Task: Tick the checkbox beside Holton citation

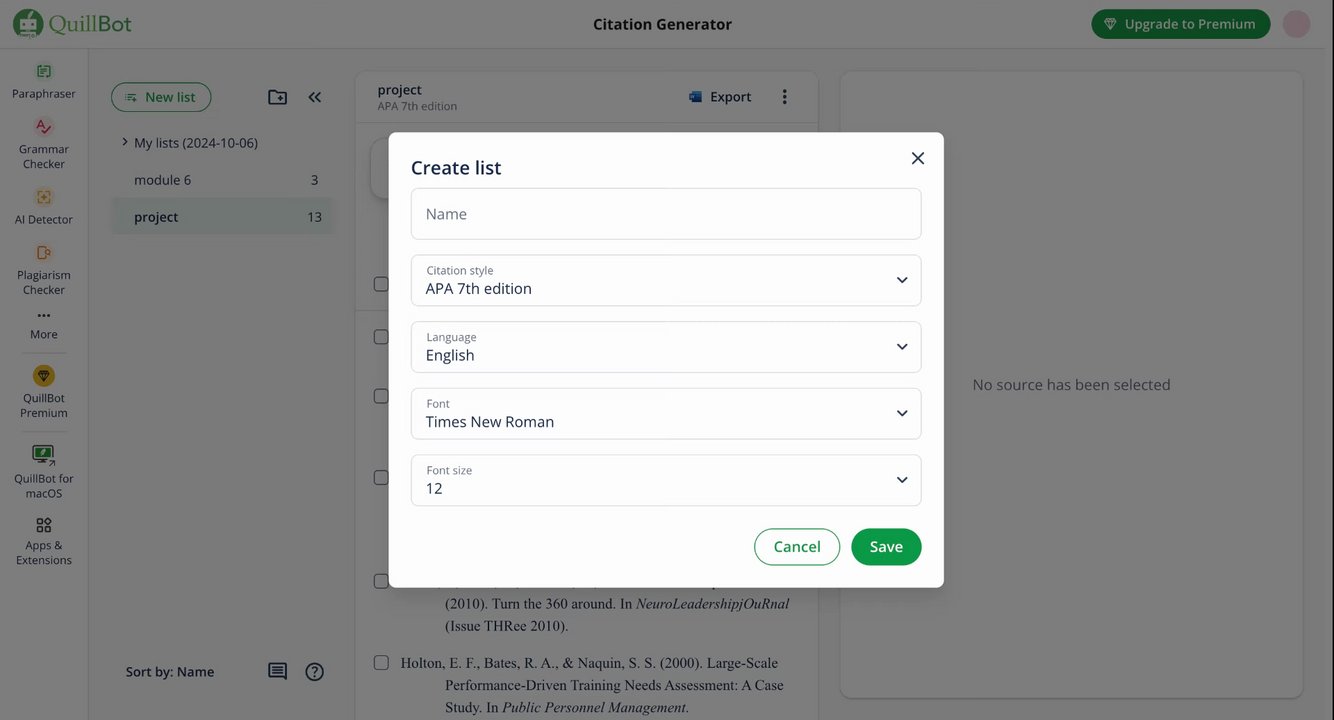Action: pyautogui.click(x=381, y=663)
